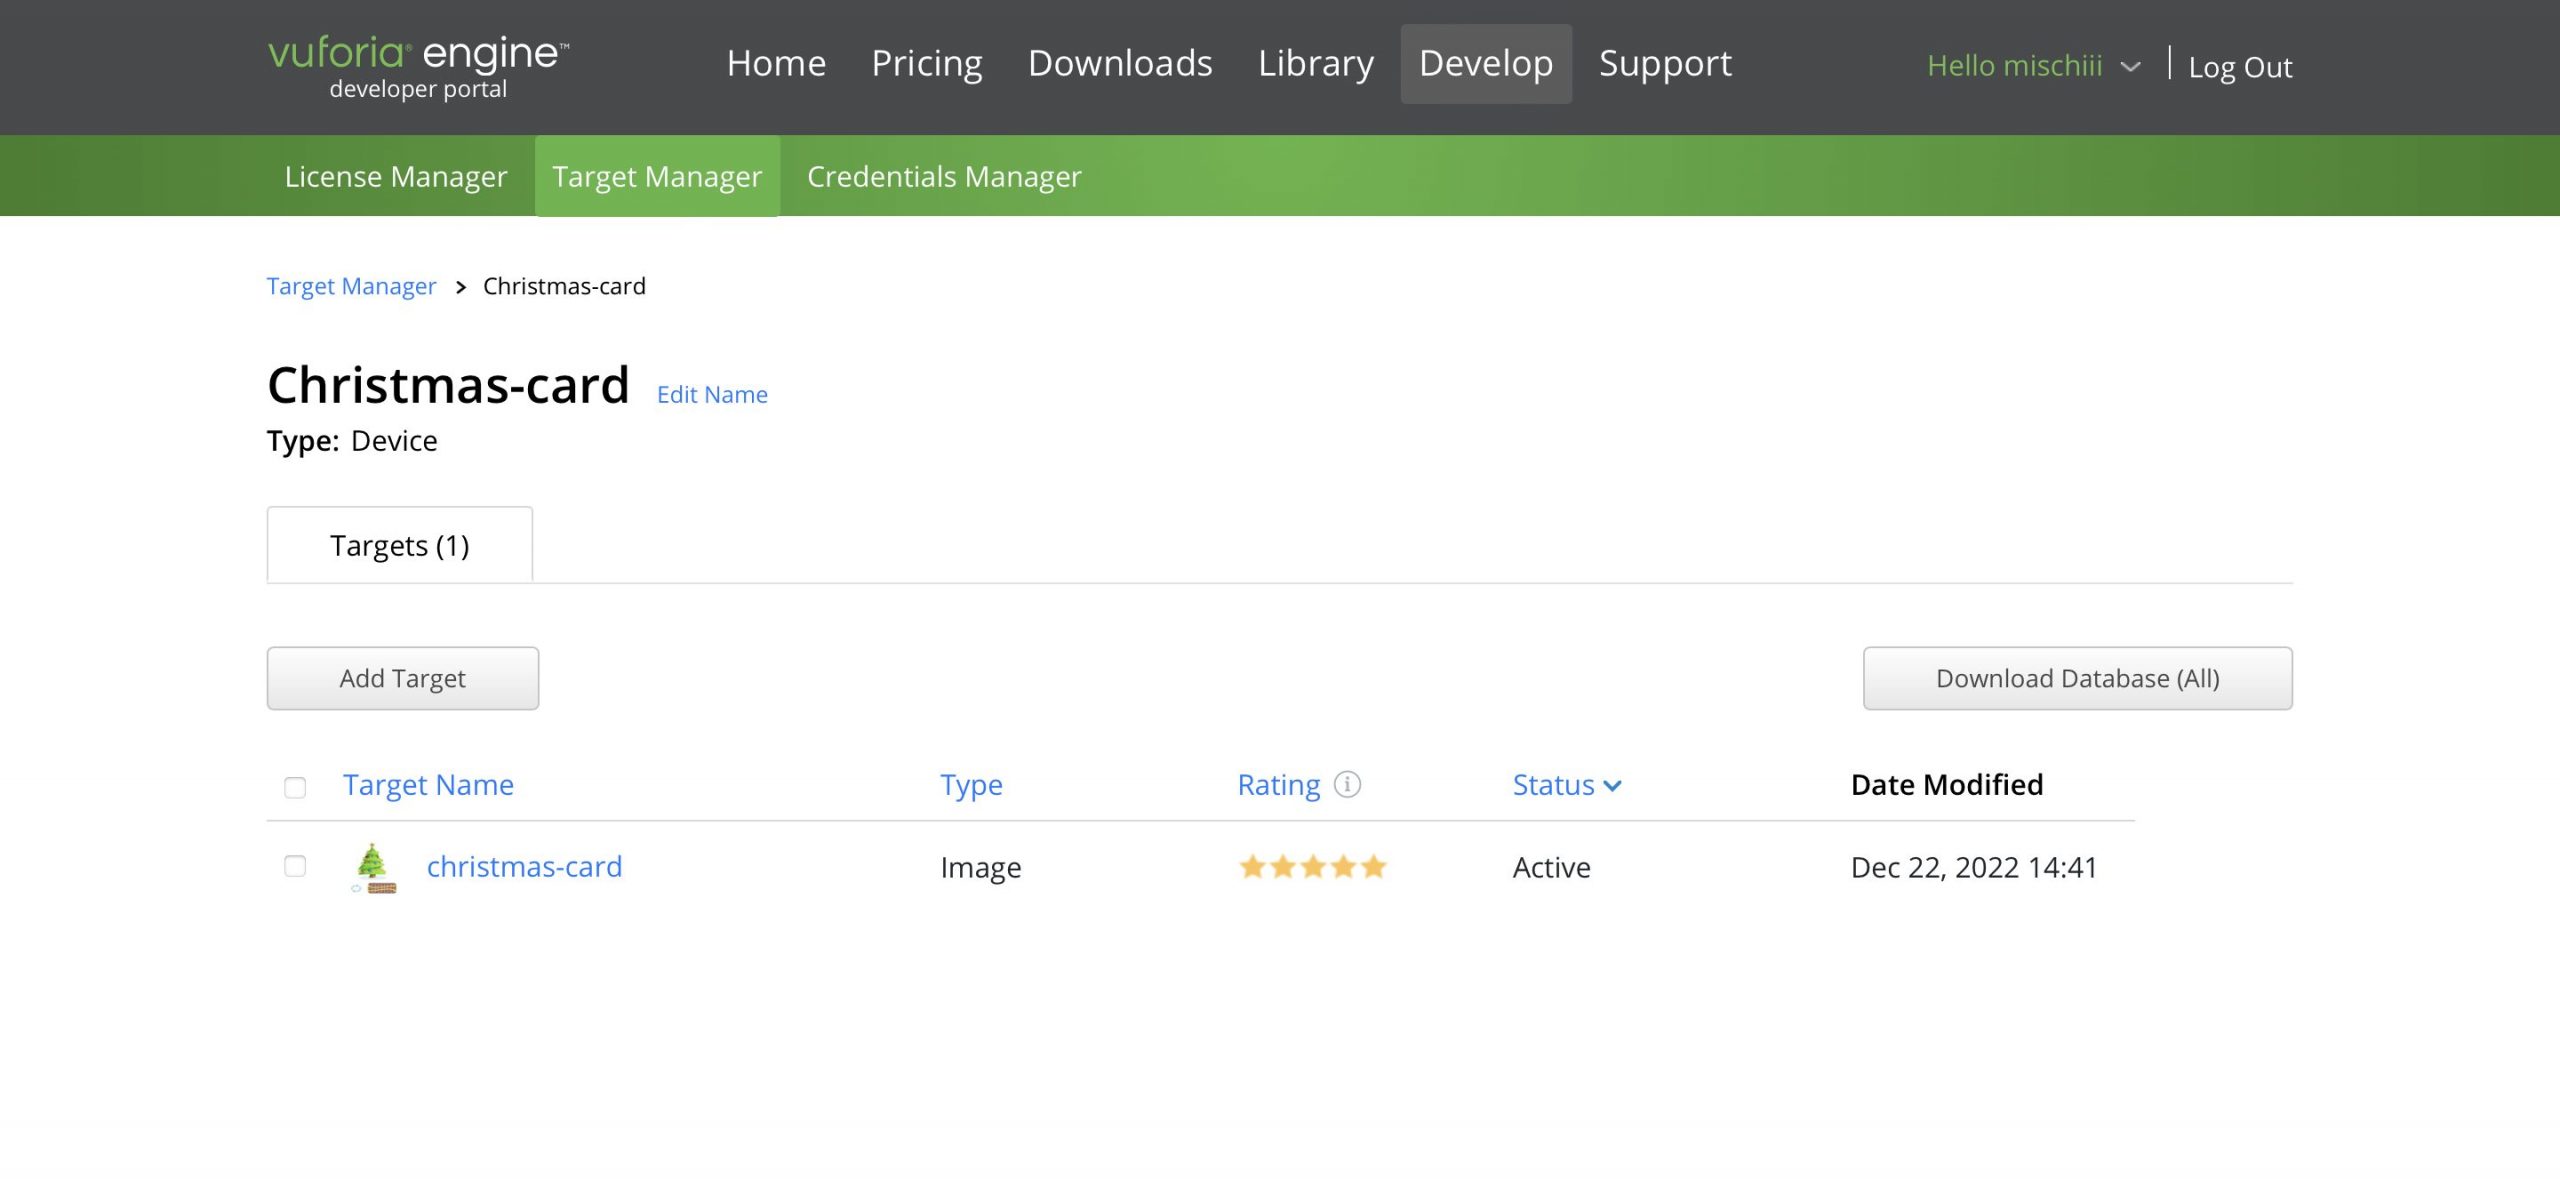Click the Christmas-card breadcrumb text
Screen dimensions: 2560x1179
(564, 286)
